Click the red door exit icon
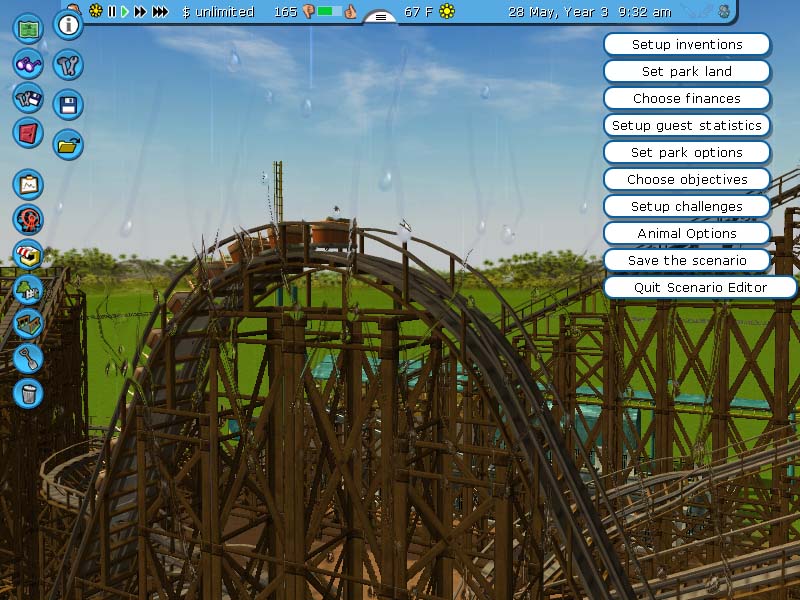The width and height of the screenshot is (800, 600). tap(28, 133)
